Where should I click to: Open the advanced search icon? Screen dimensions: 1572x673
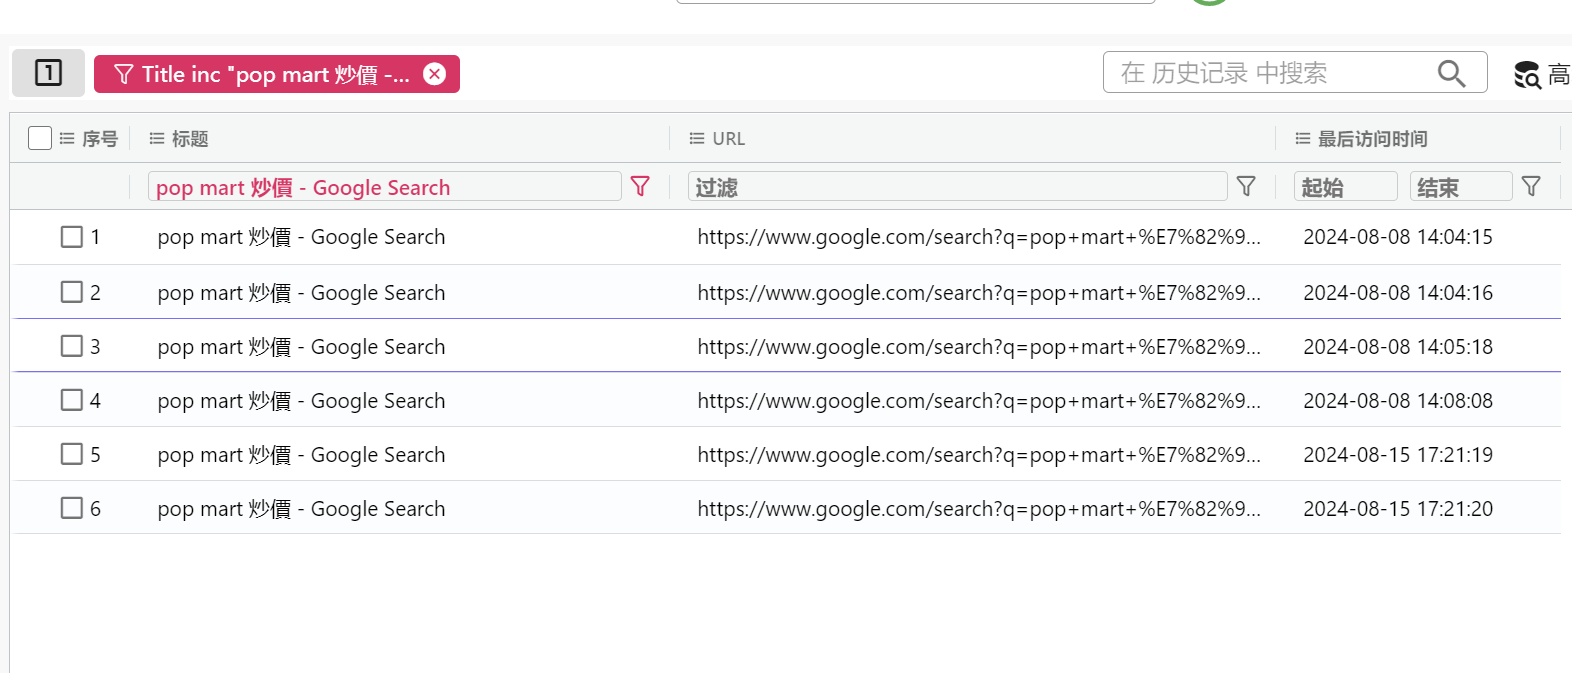pyautogui.click(x=1527, y=75)
